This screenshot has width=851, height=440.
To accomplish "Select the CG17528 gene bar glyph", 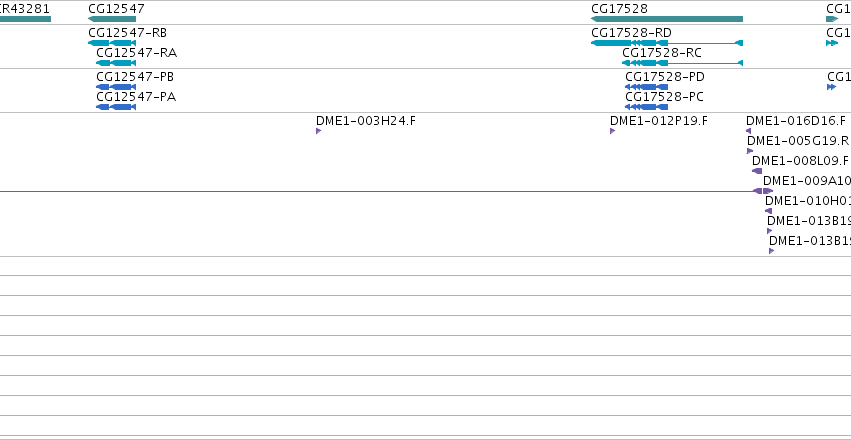I will pyautogui.click(x=667, y=19).
